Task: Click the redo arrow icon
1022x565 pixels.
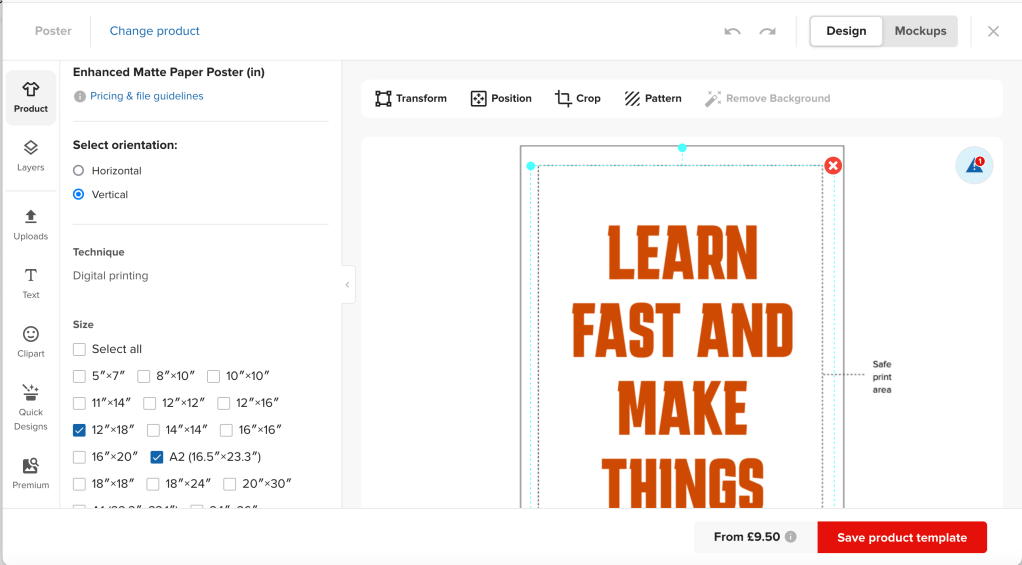Action: [767, 31]
